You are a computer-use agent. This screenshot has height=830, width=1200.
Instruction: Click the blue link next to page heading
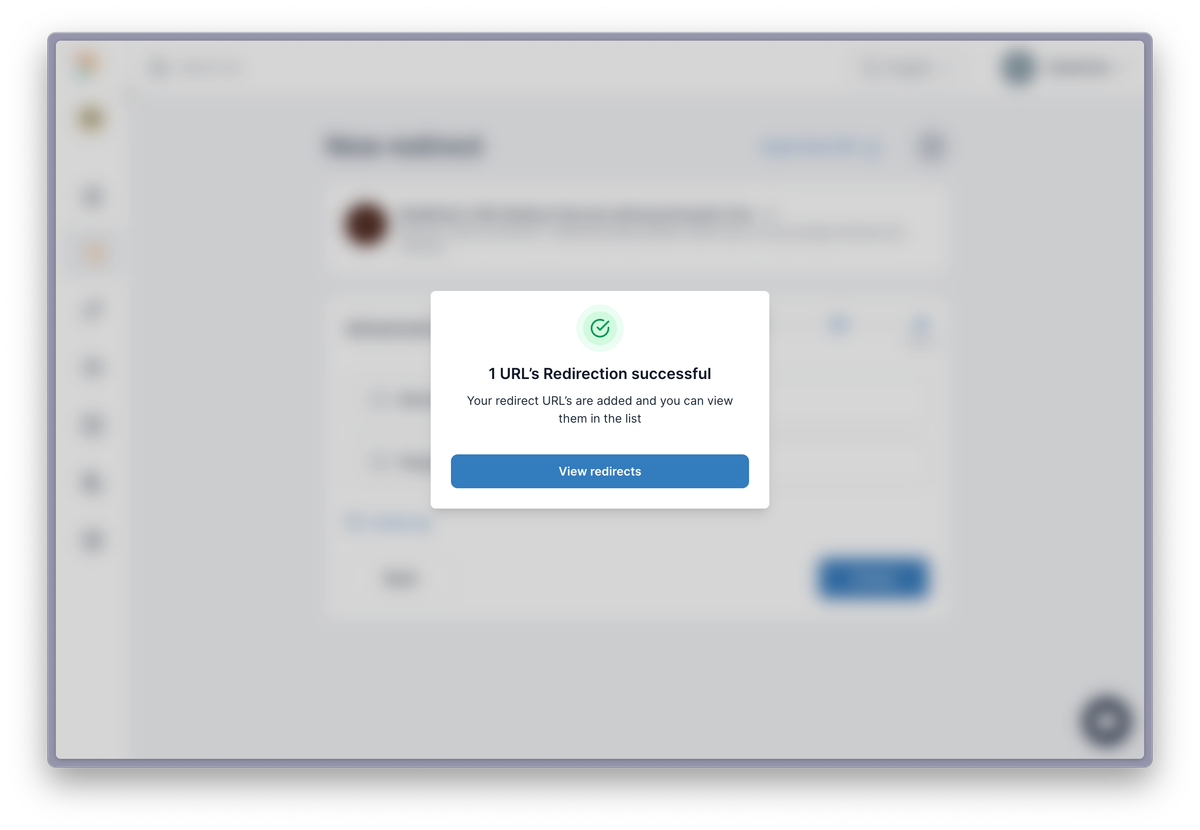tap(821, 147)
